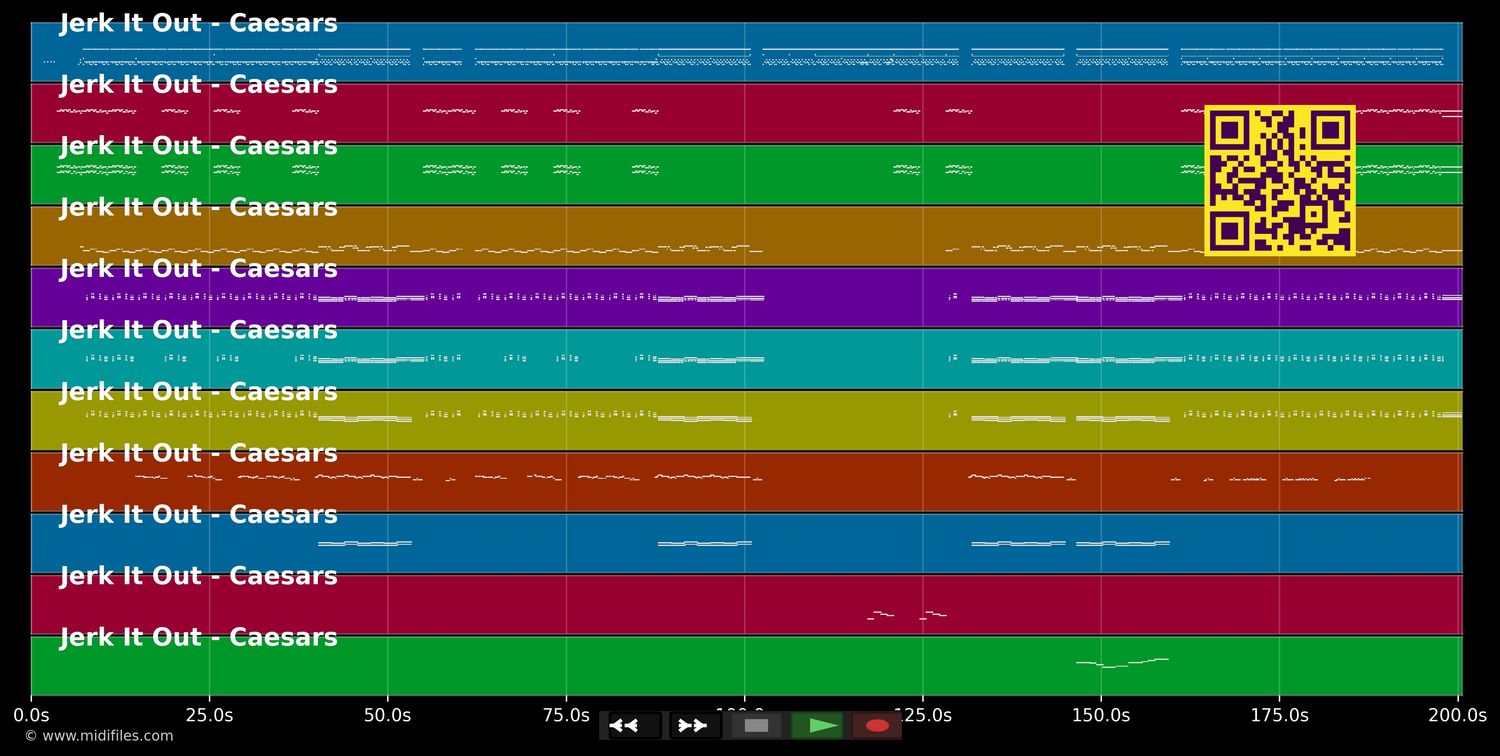1500x756 pixels.
Task: Click the 25.0s time axis label
Action: coord(209,715)
